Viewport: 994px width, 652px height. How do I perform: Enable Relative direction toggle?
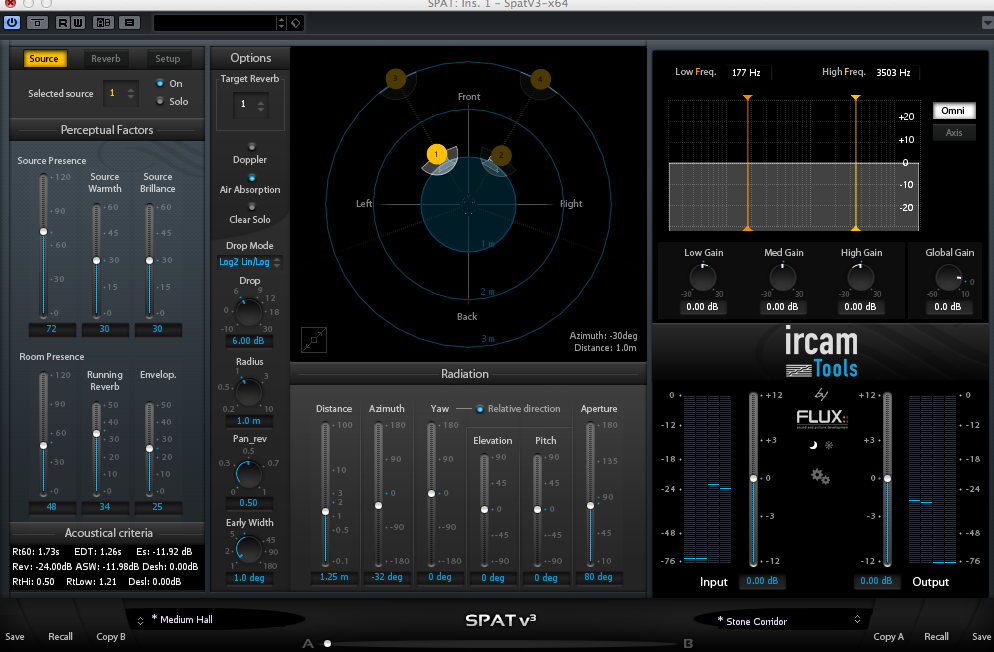(480, 409)
